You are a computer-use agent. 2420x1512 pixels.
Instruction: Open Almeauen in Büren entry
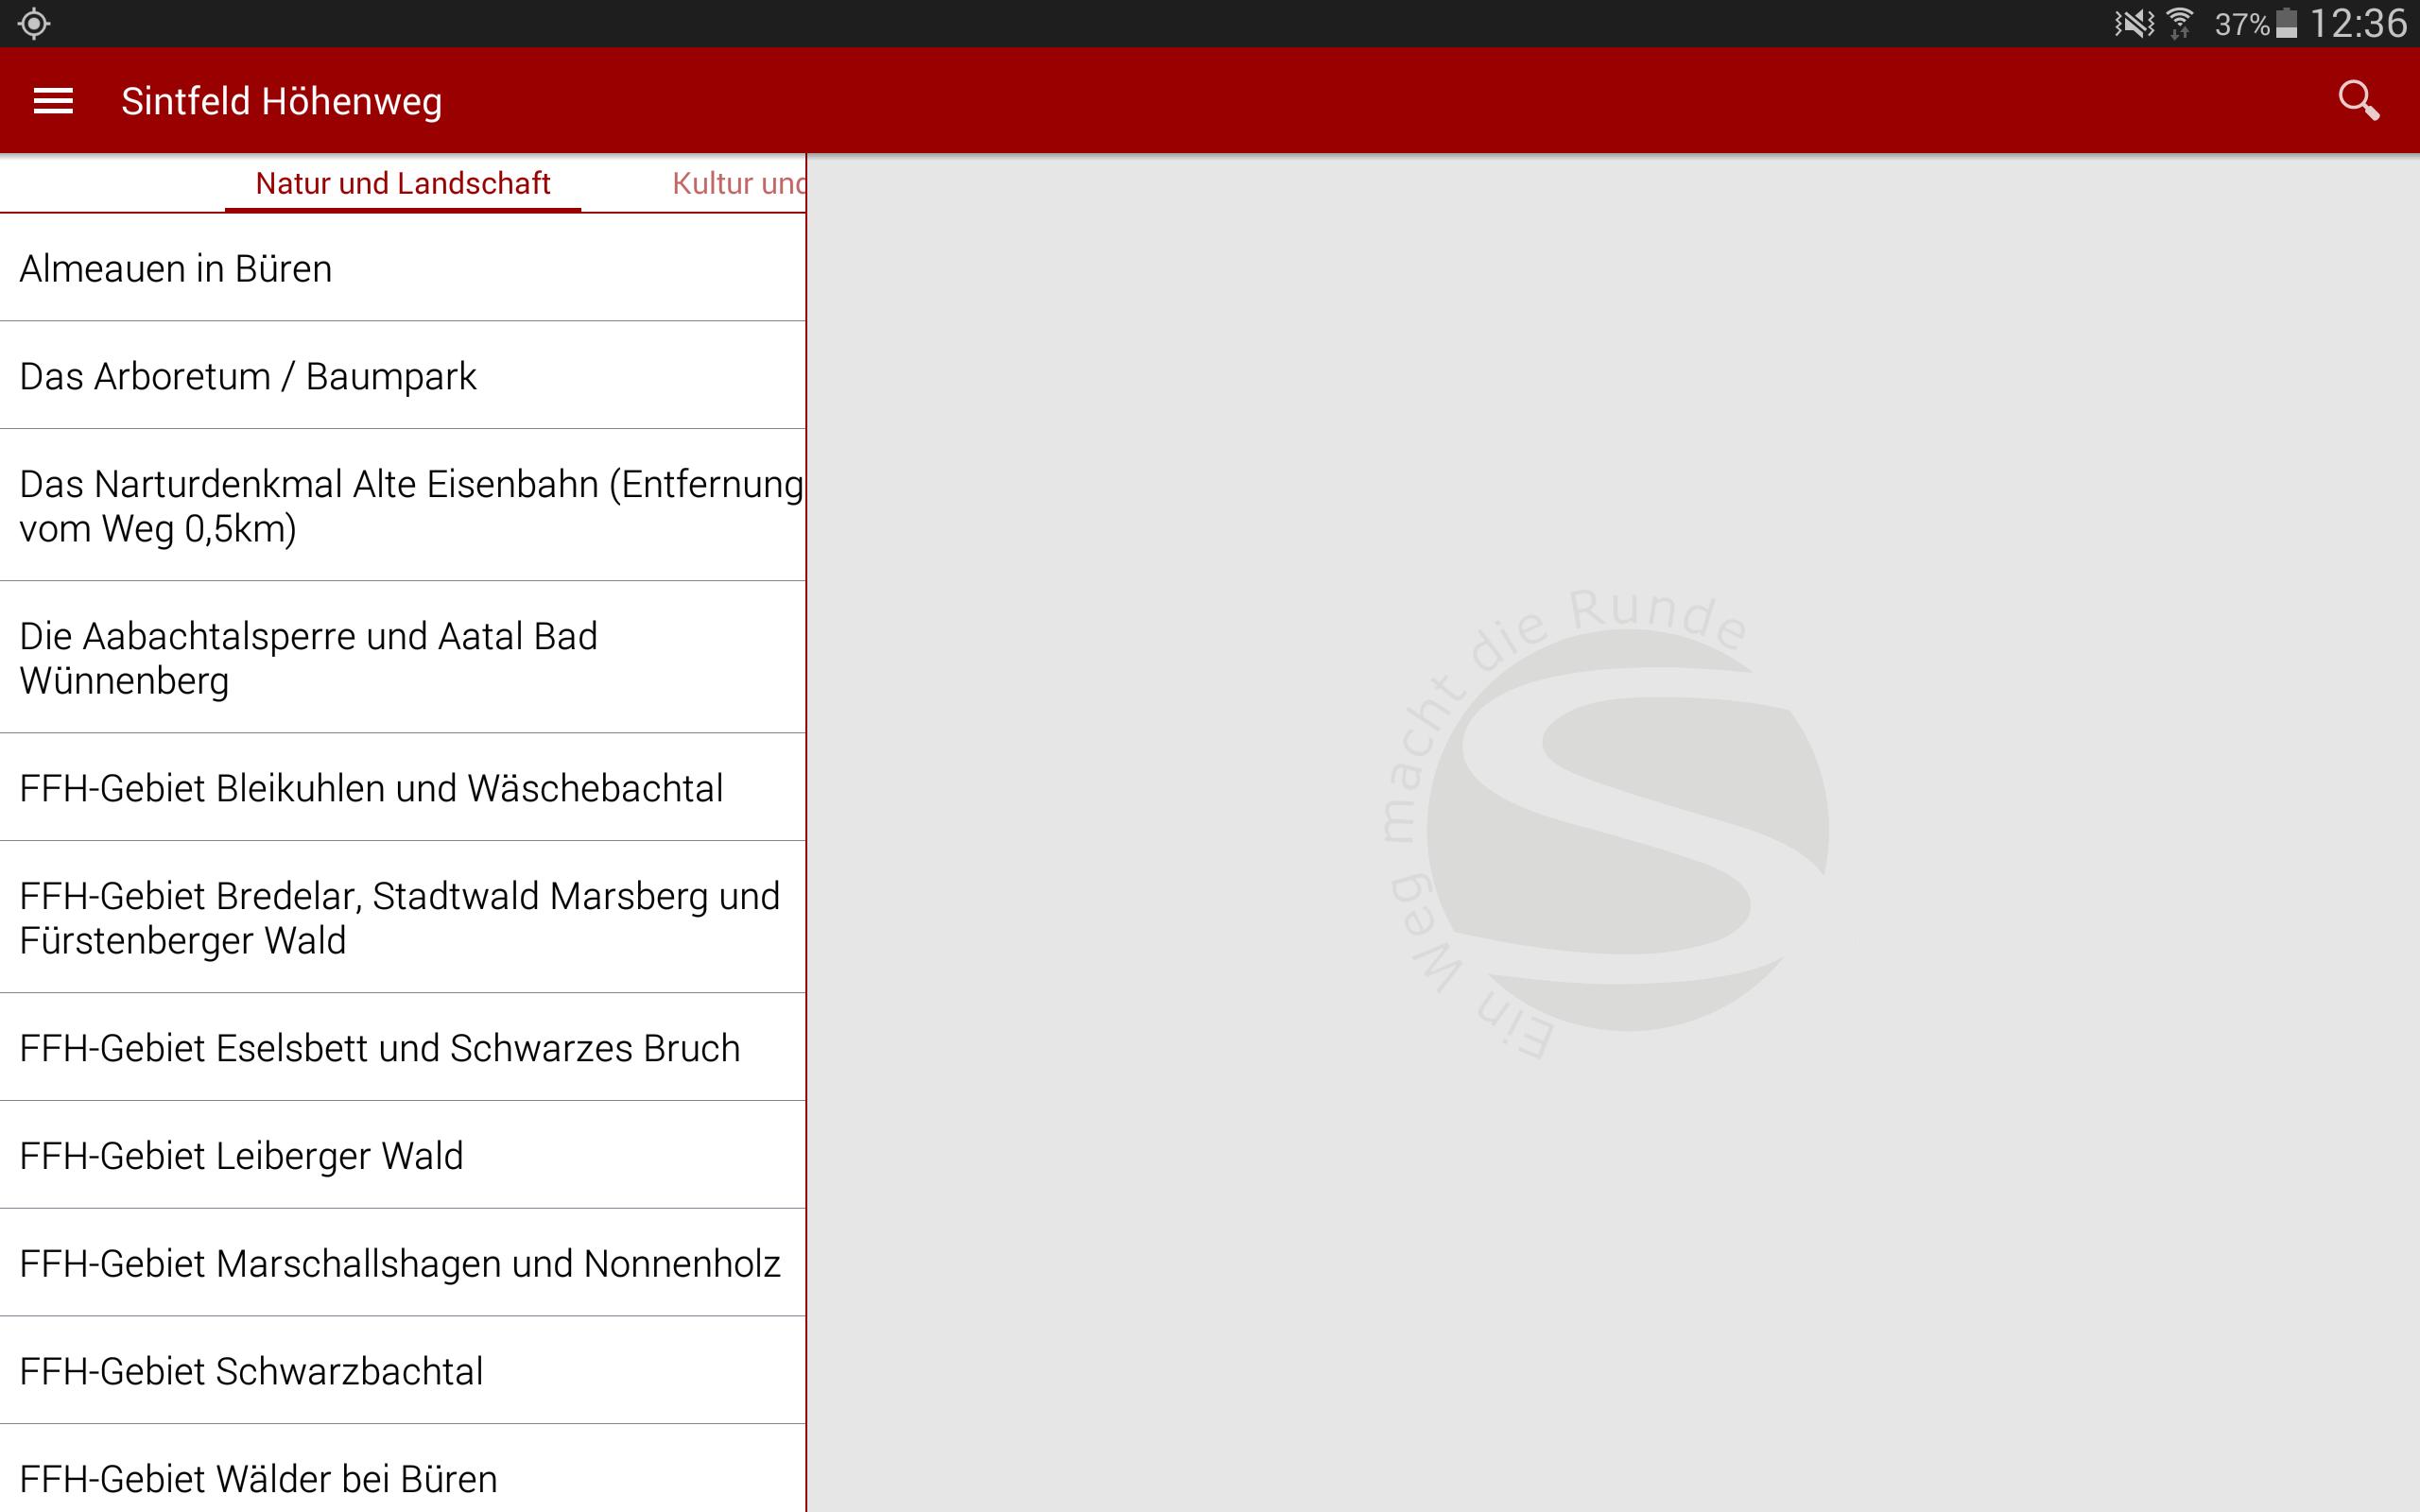(x=403, y=268)
